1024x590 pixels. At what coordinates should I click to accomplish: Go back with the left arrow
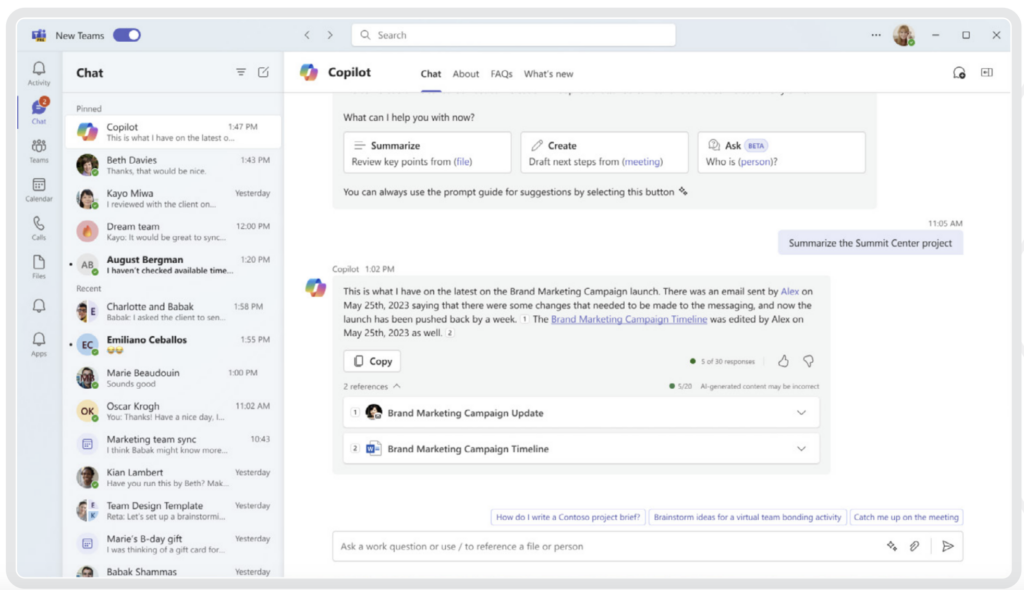[307, 35]
